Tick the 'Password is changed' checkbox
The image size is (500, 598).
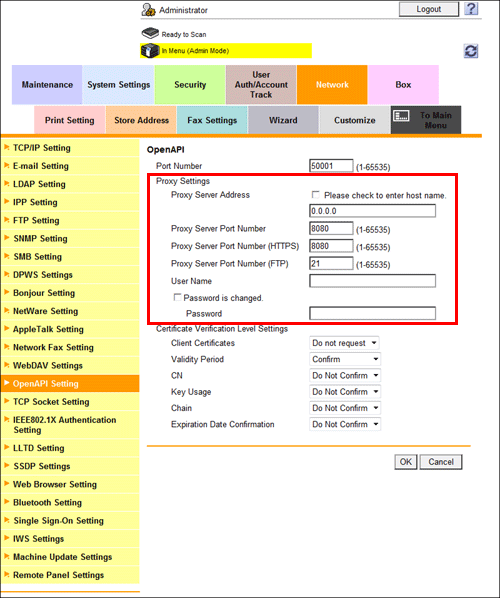click(x=177, y=297)
